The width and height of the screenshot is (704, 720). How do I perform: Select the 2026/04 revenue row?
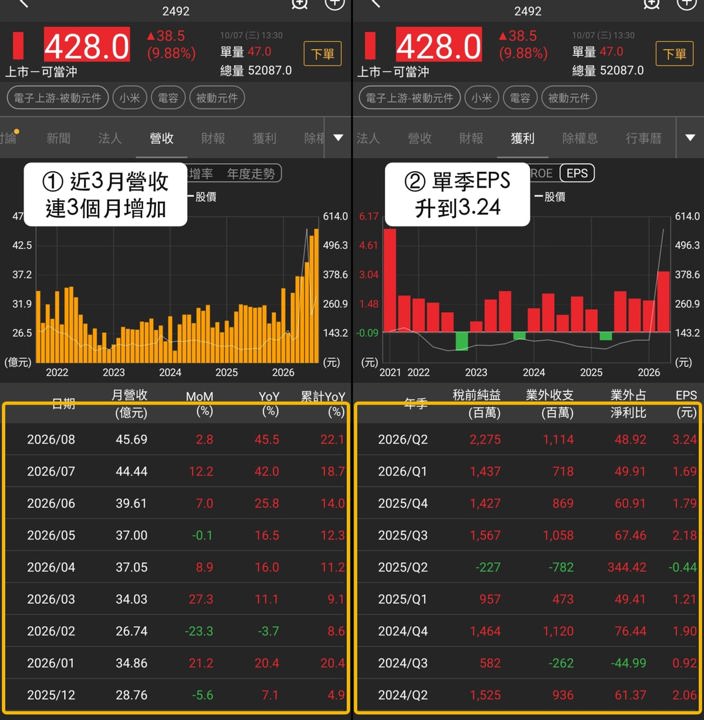click(176, 567)
